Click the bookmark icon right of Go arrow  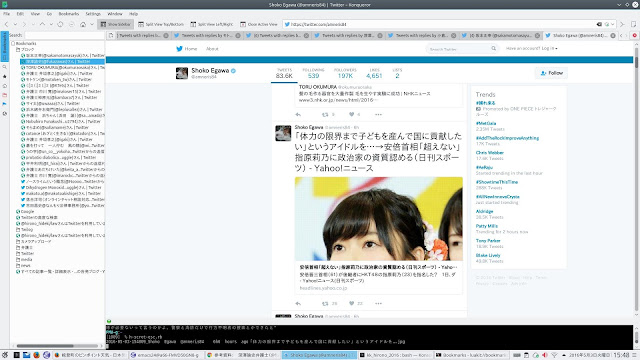[633, 24]
